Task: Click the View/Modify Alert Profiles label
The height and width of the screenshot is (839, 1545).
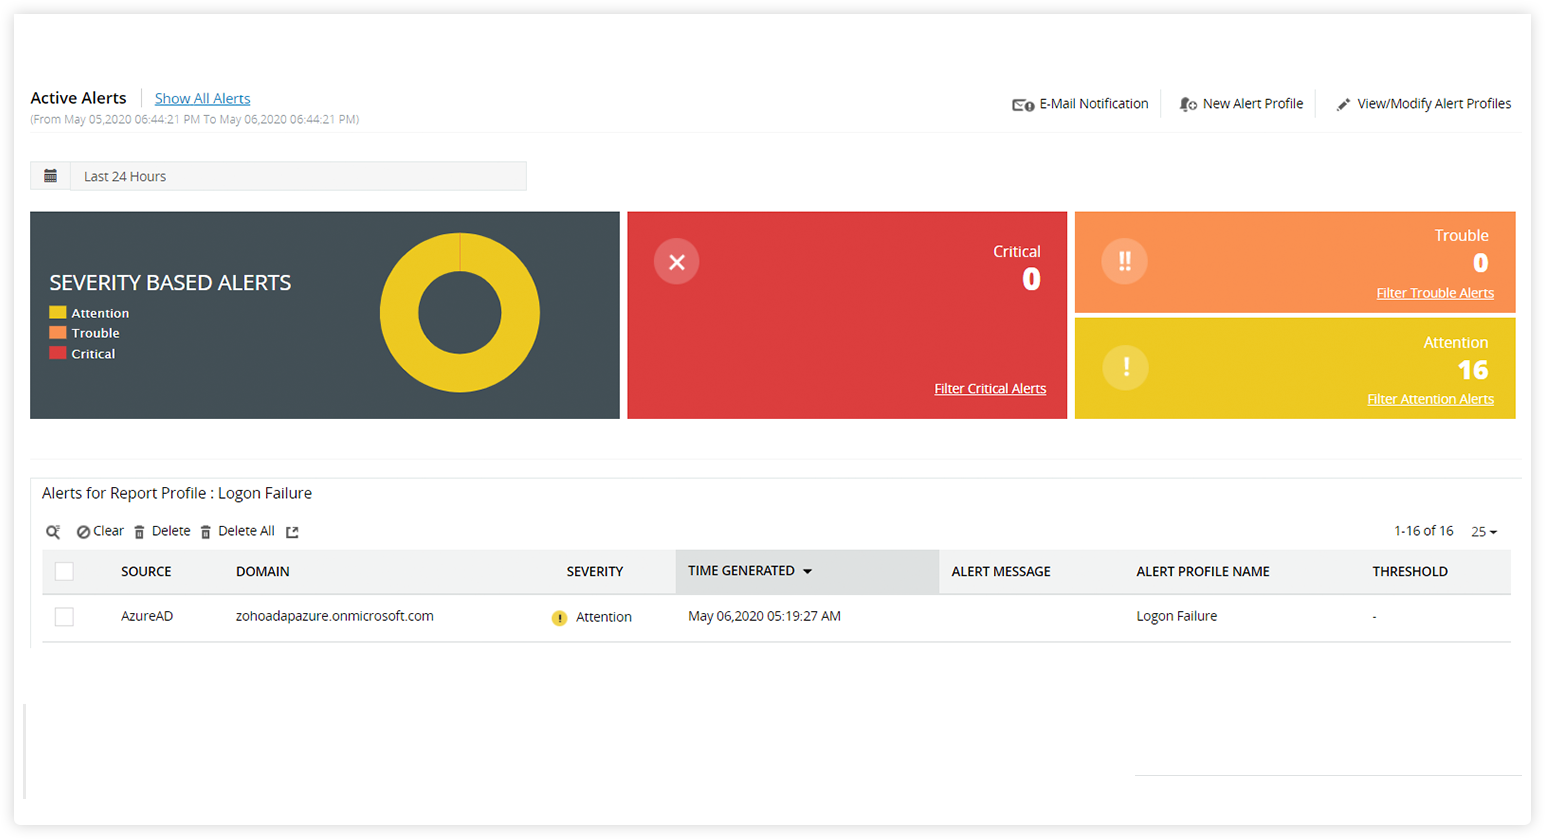Action: click(1434, 104)
